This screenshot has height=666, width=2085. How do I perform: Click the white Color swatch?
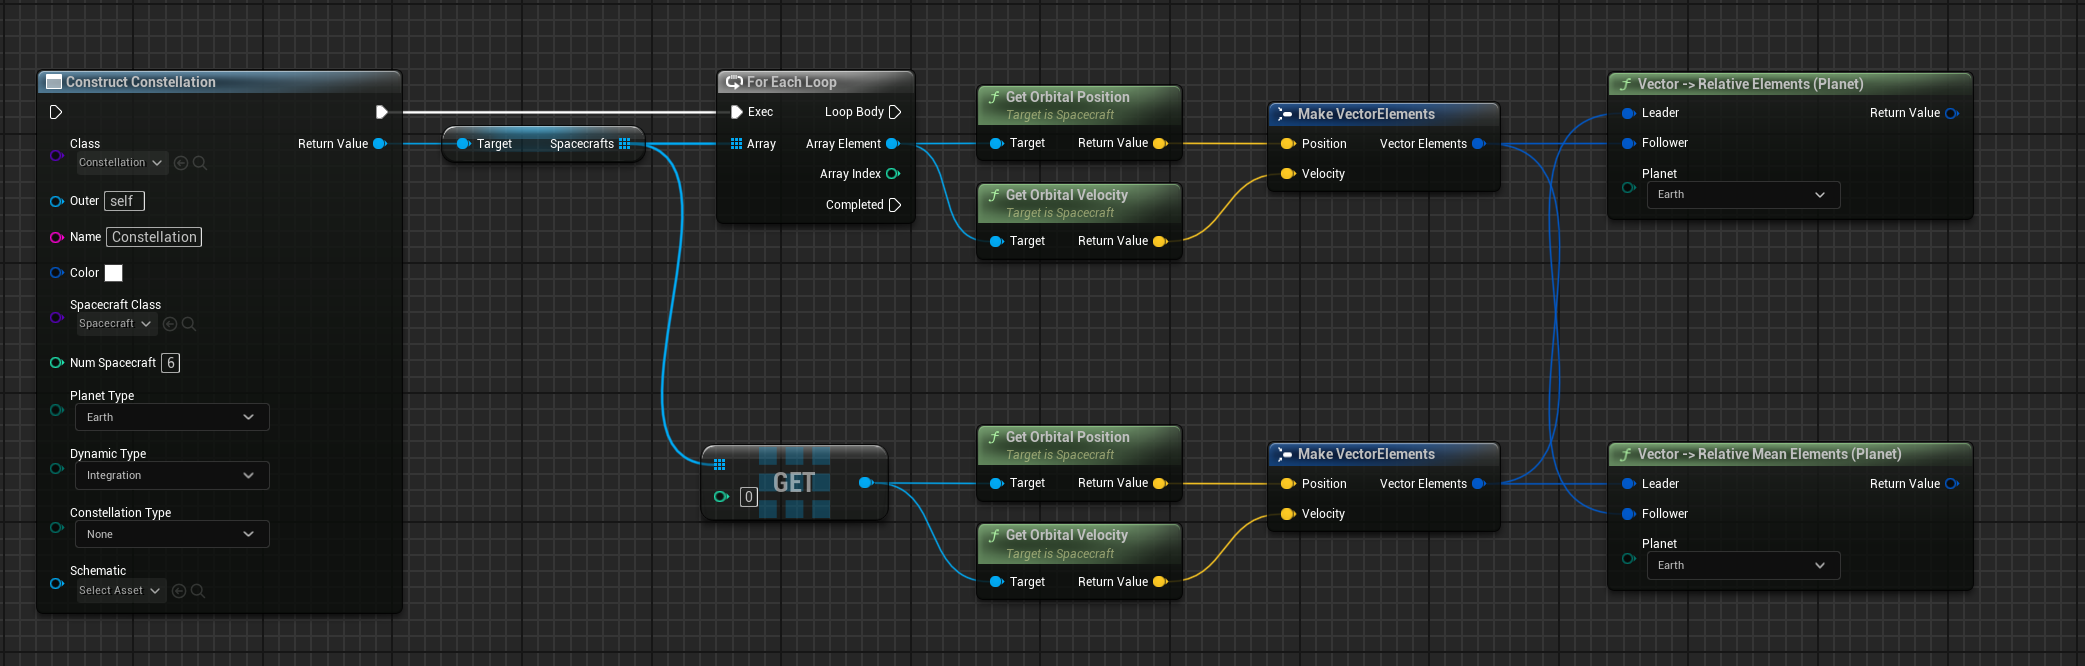(114, 273)
